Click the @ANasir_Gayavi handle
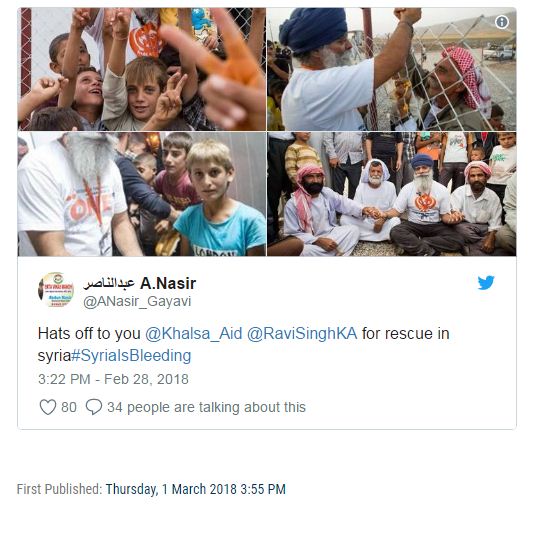The image size is (540, 534). click(137, 301)
